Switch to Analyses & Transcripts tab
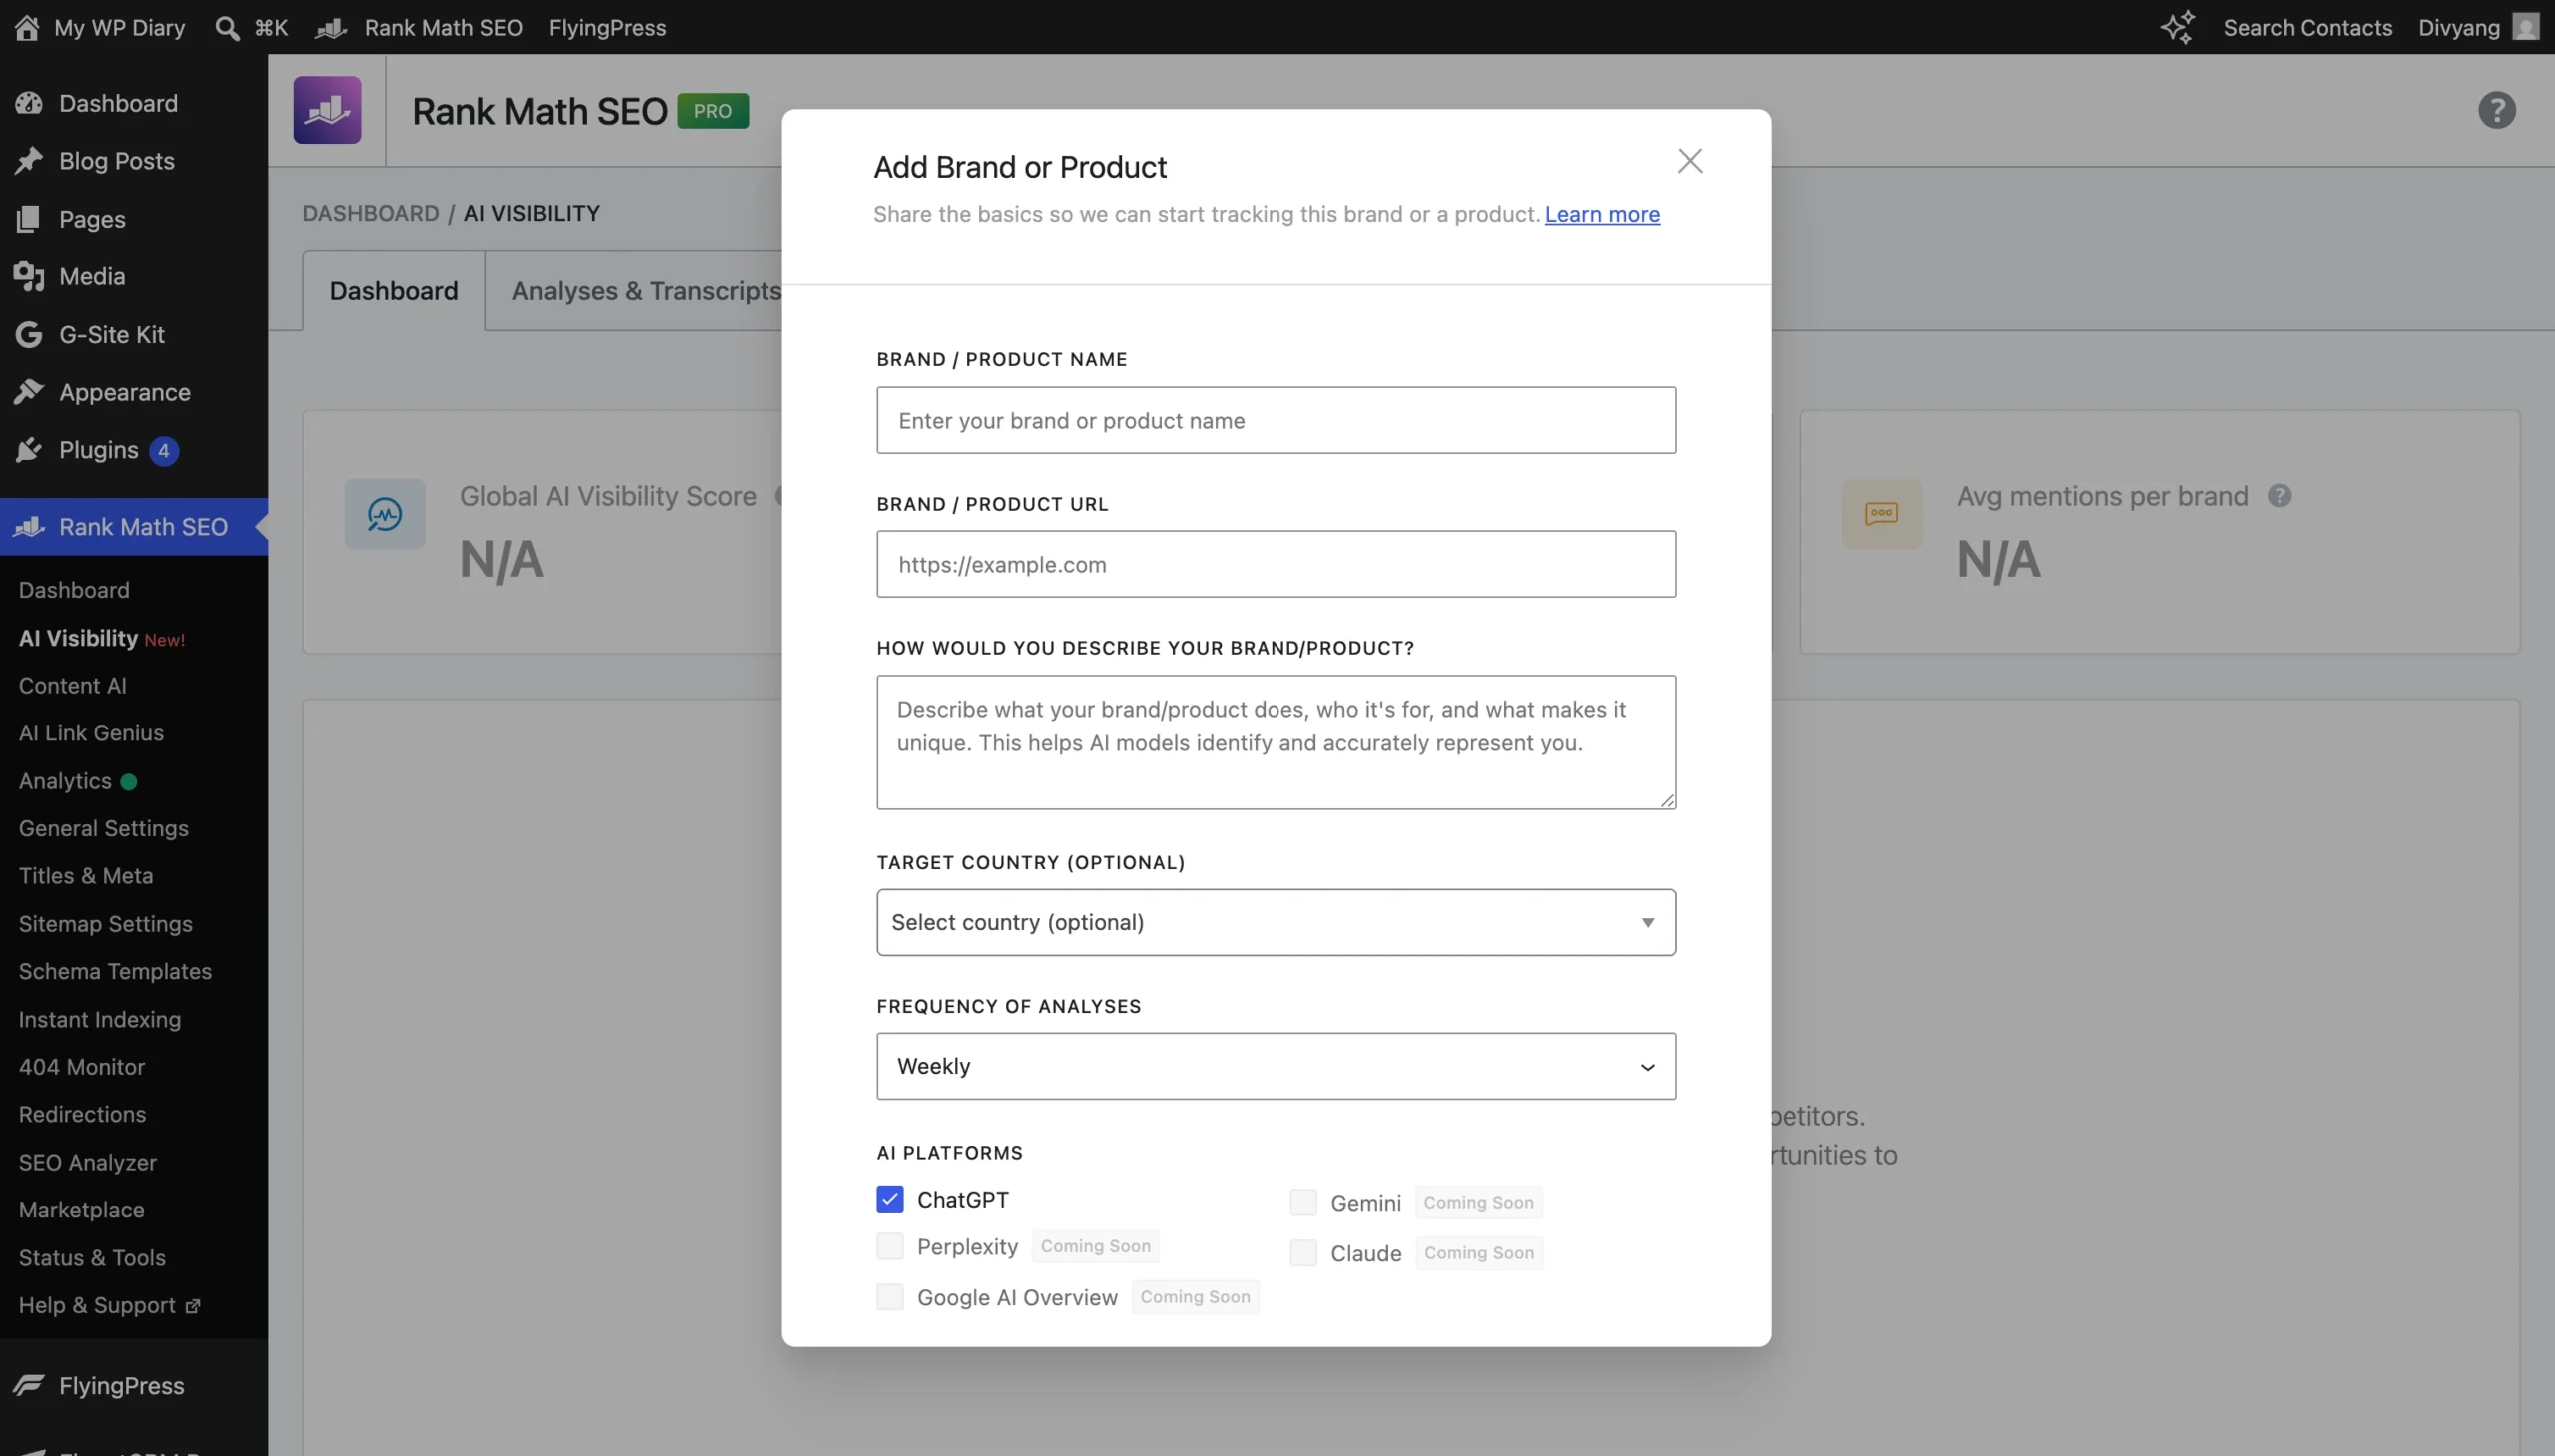 coord(646,291)
